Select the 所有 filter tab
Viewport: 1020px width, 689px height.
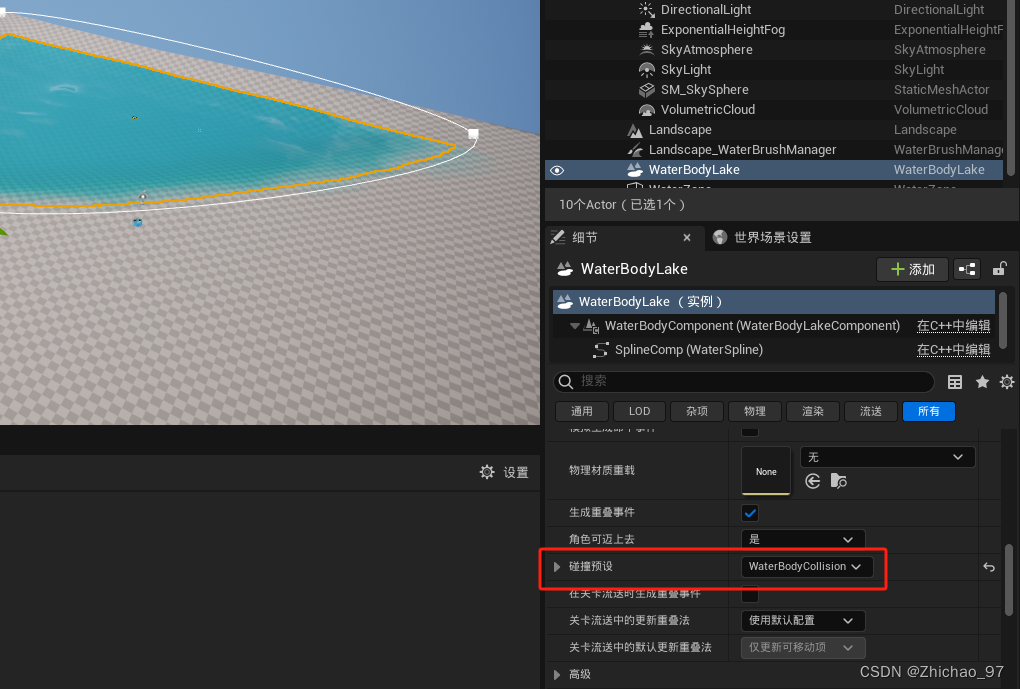[x=928, y=411]
